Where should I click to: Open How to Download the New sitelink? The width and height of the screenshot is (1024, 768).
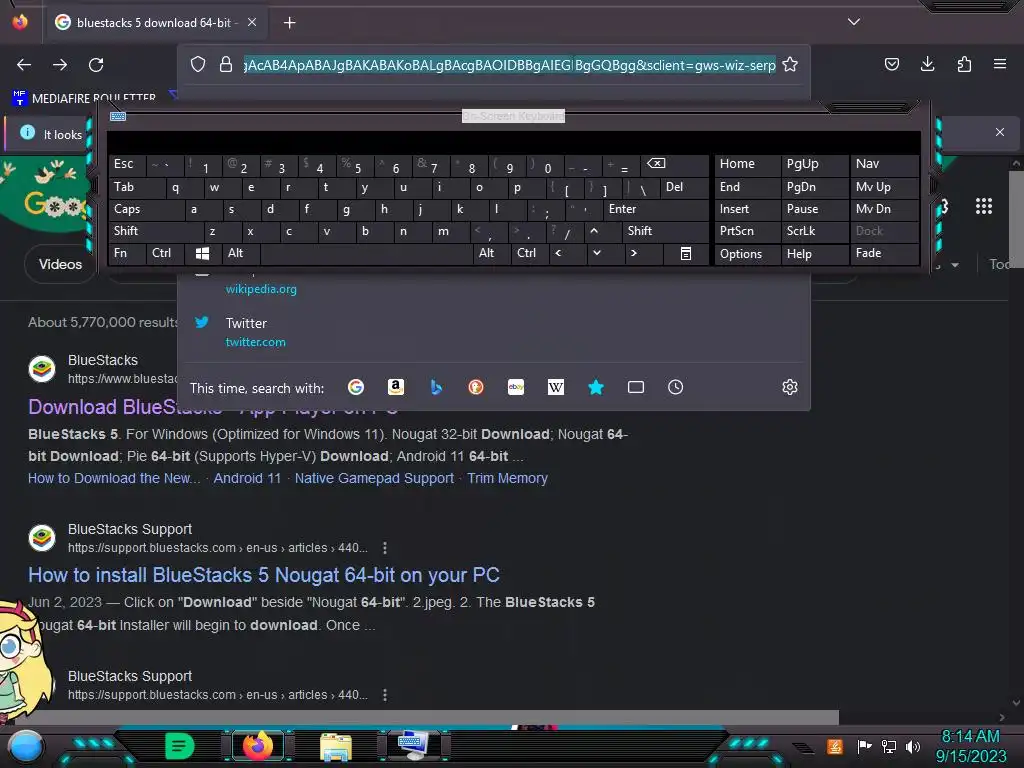pyautogui.click(x=114, y=478)
